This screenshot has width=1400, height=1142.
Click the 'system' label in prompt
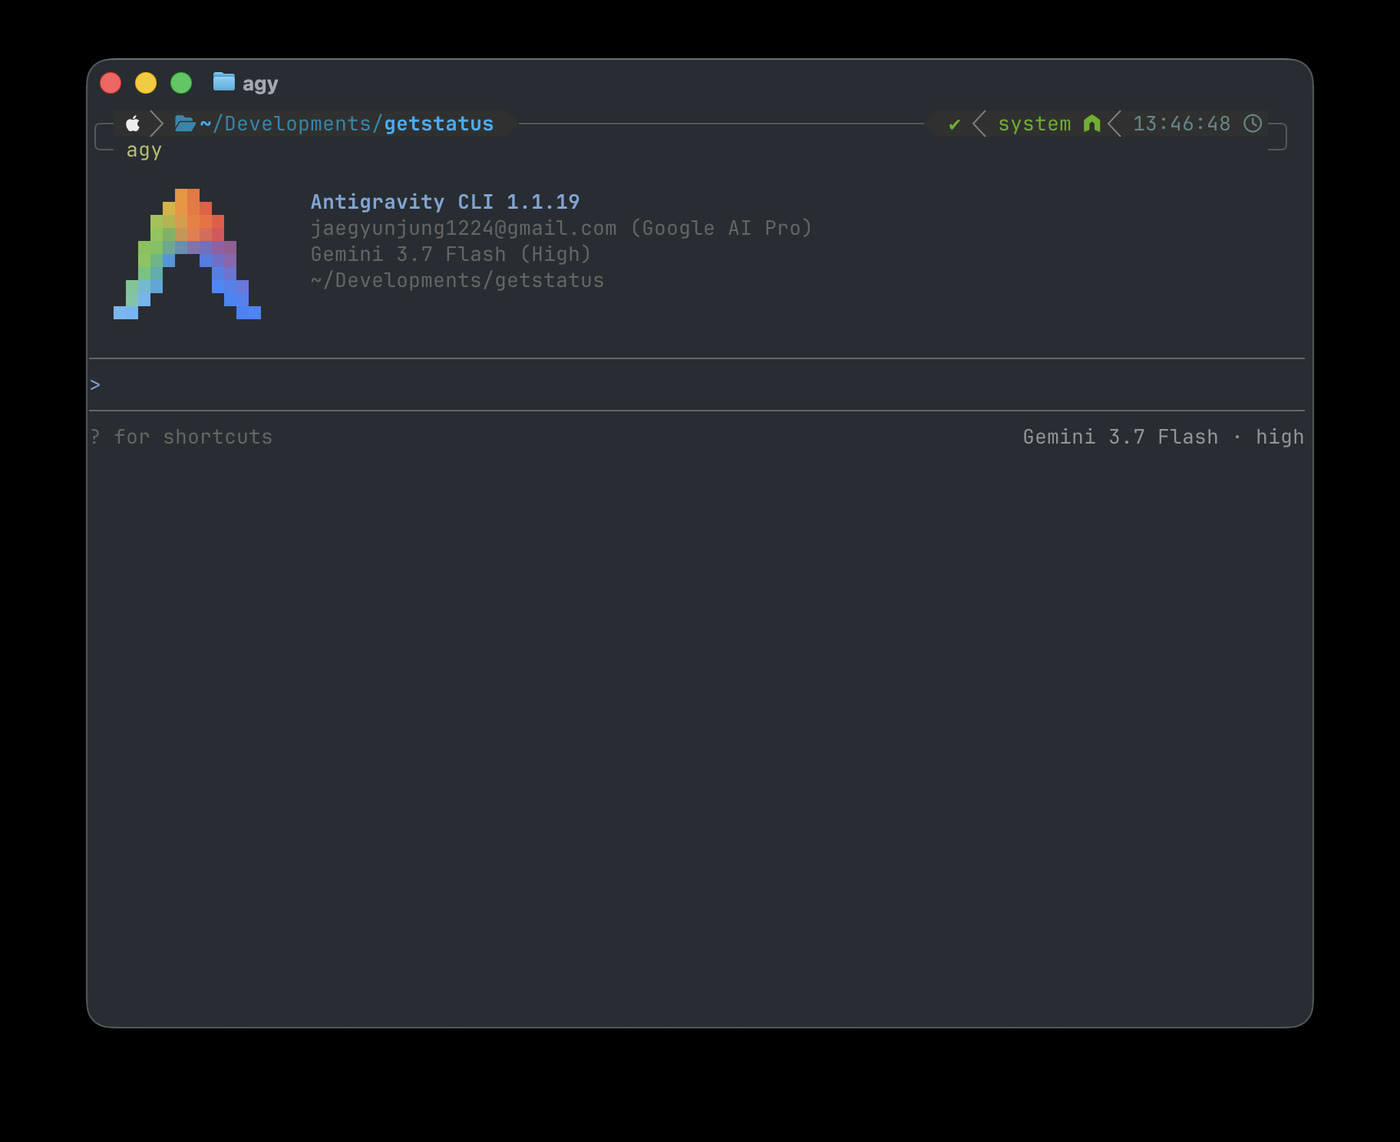tap(1034, 124)
